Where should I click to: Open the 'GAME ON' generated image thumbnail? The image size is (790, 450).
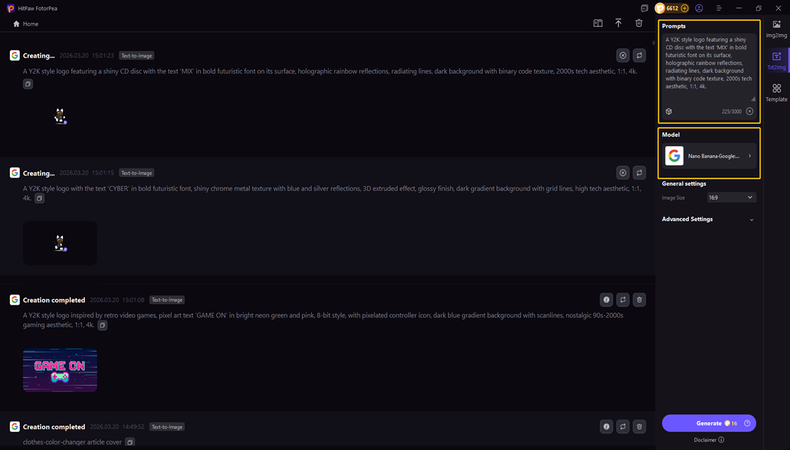coord(60,369)
